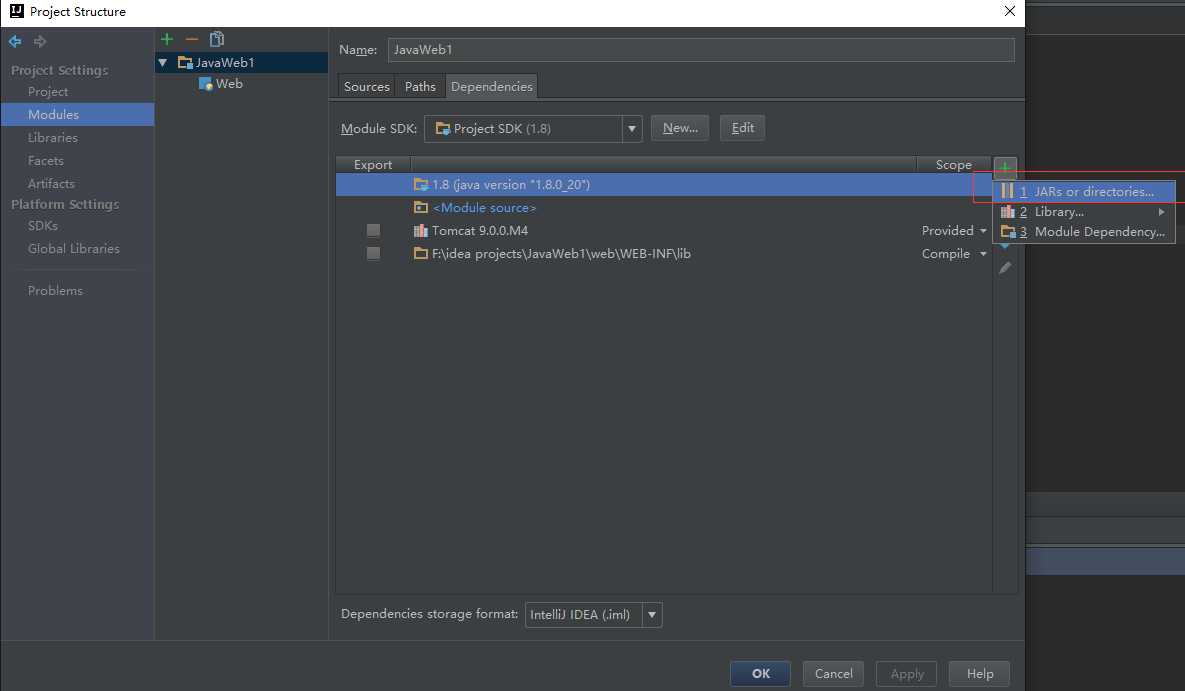Select the Dependencies tab
Image resolution: width=1185 pixels, height=691 pixels.
click(492, 86)
